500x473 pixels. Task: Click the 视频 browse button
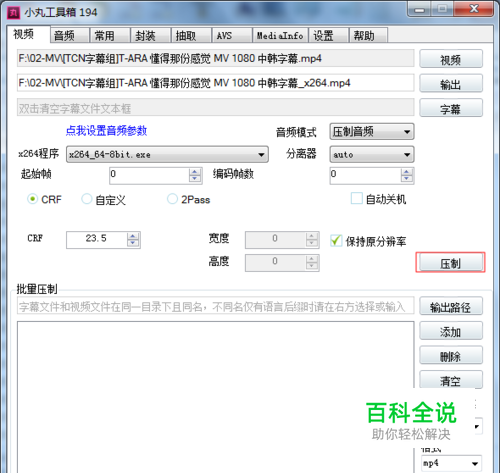(451, 59)
